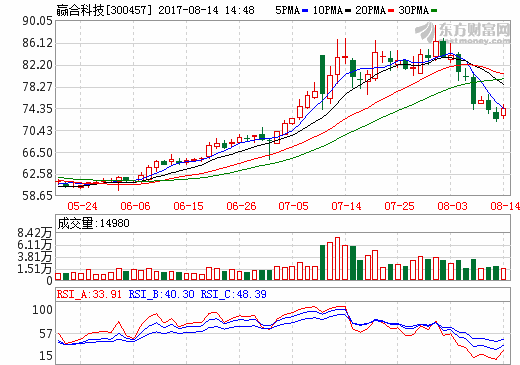Image resolution: width=520 pixels, height=365 pixels.
Task: Click the 05-24 date label
Action: click(82, 206)
